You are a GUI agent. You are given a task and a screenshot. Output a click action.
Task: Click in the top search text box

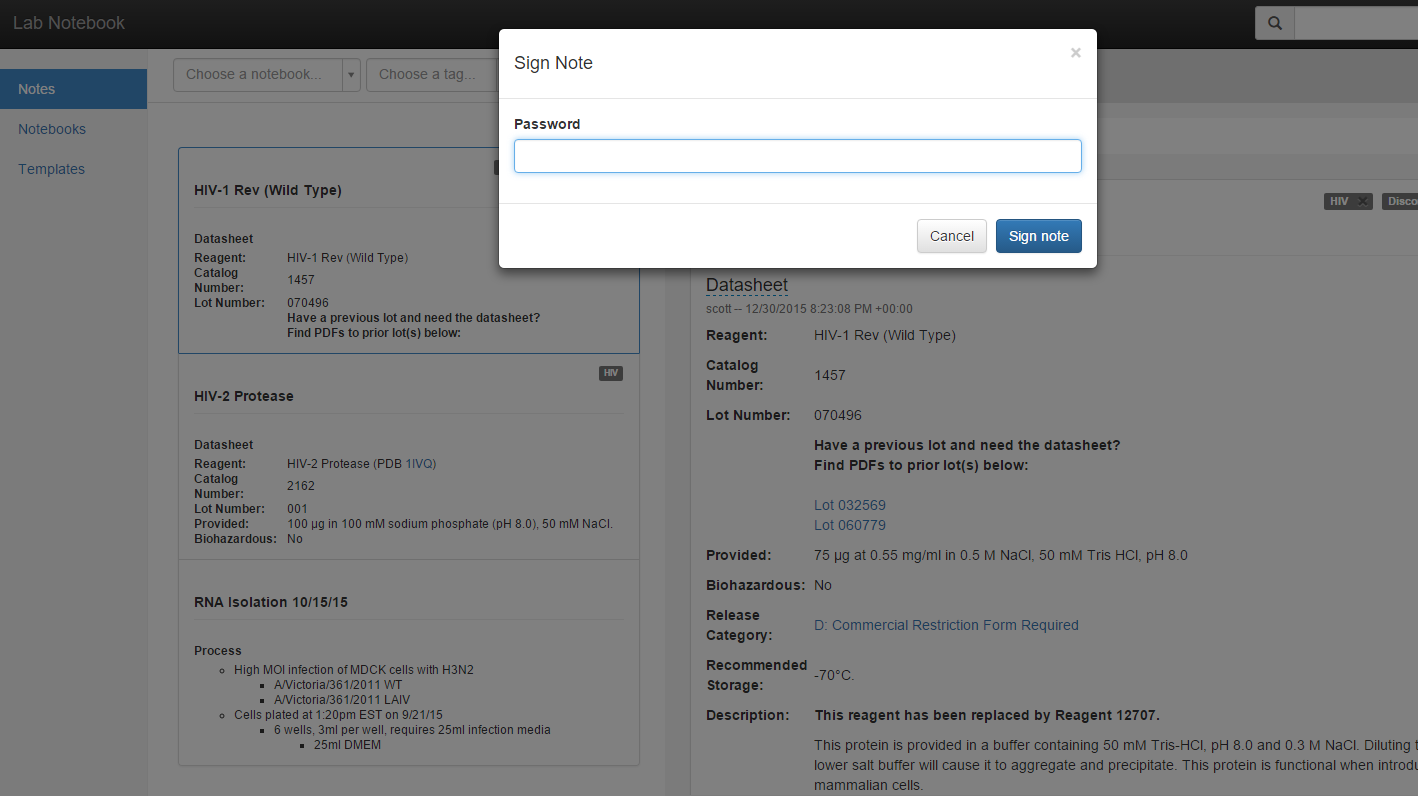click(1355, 23)
